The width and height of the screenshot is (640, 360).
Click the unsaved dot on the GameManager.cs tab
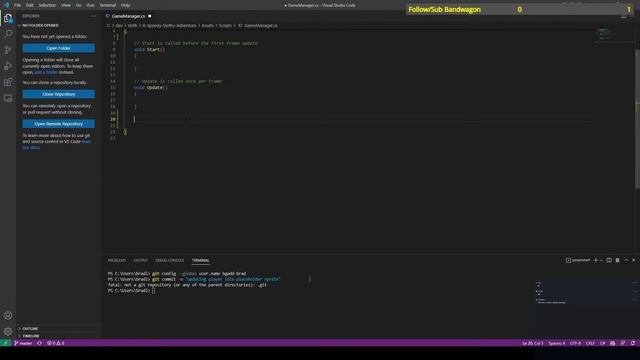tap(150, 16)
